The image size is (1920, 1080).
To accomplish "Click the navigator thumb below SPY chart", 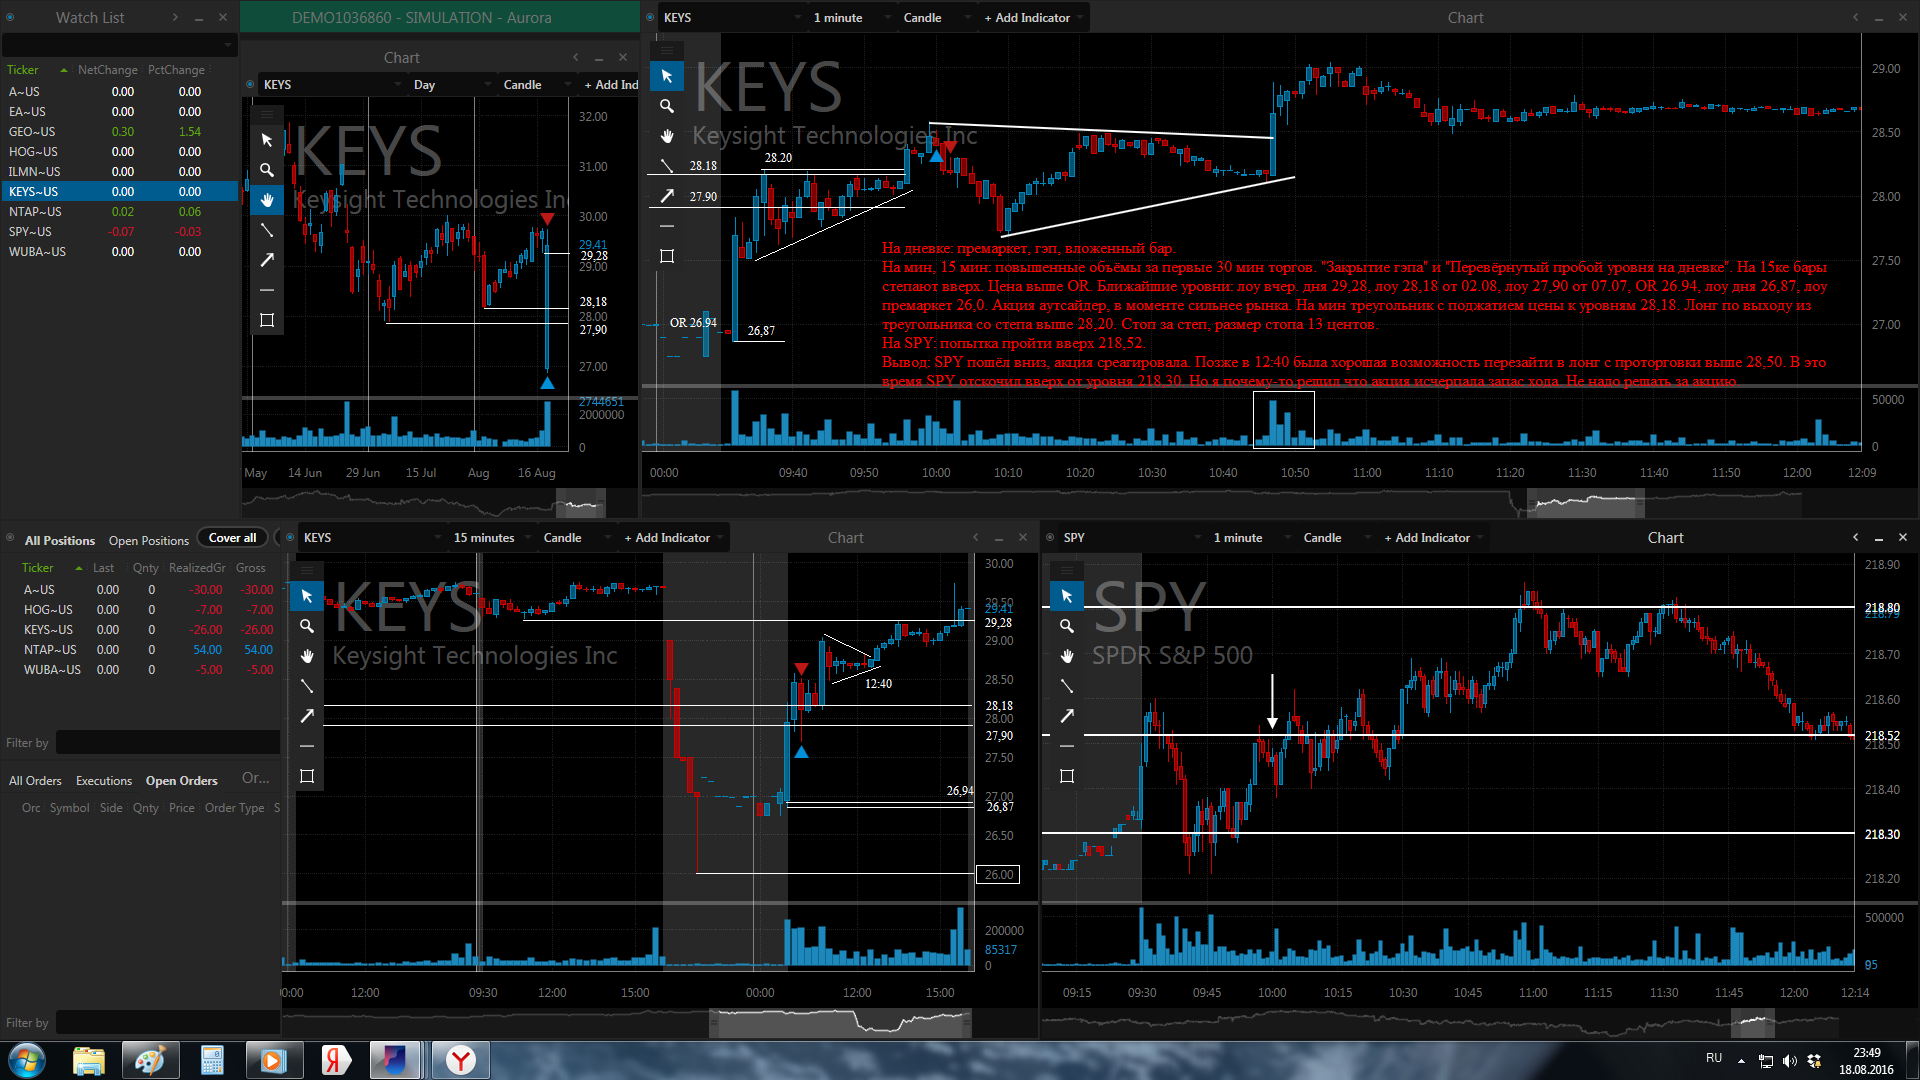I will 1752,1023.
